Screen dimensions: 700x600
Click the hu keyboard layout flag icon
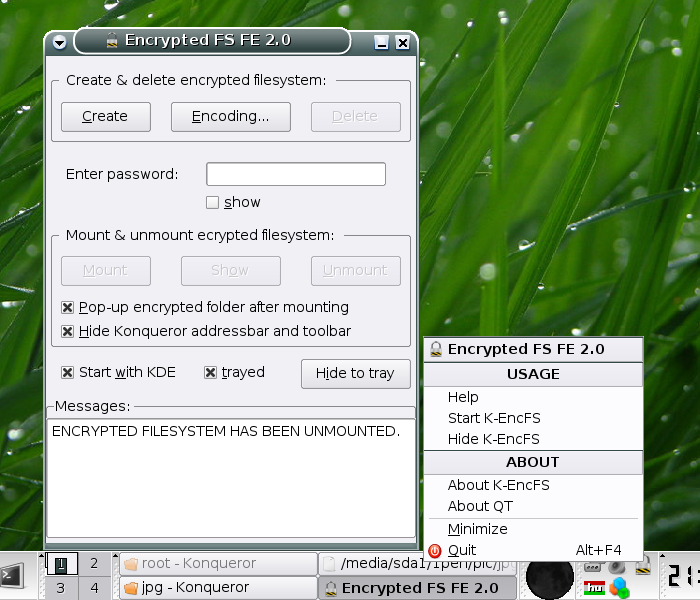click(594, 588)
